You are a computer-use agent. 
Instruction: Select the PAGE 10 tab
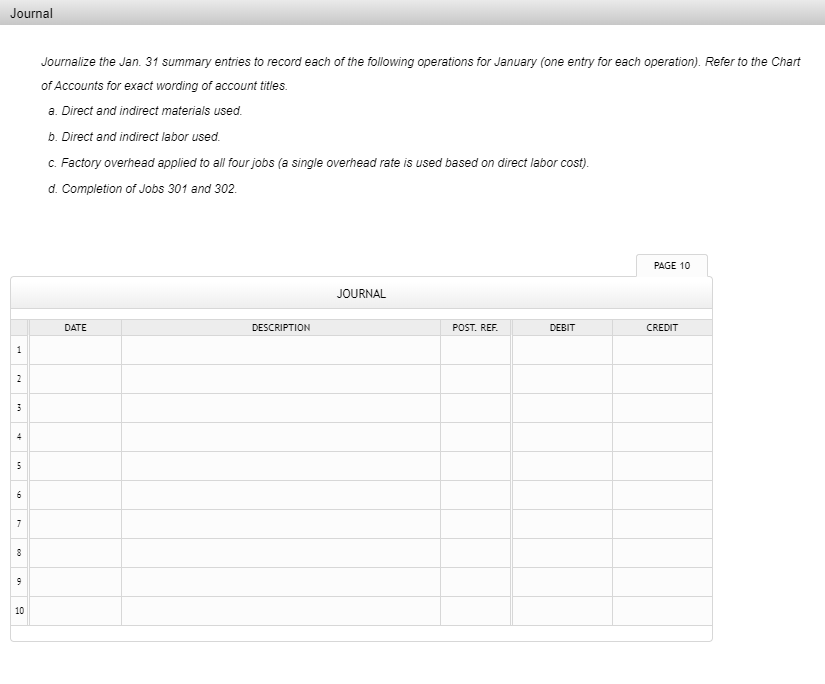(671, 265)
